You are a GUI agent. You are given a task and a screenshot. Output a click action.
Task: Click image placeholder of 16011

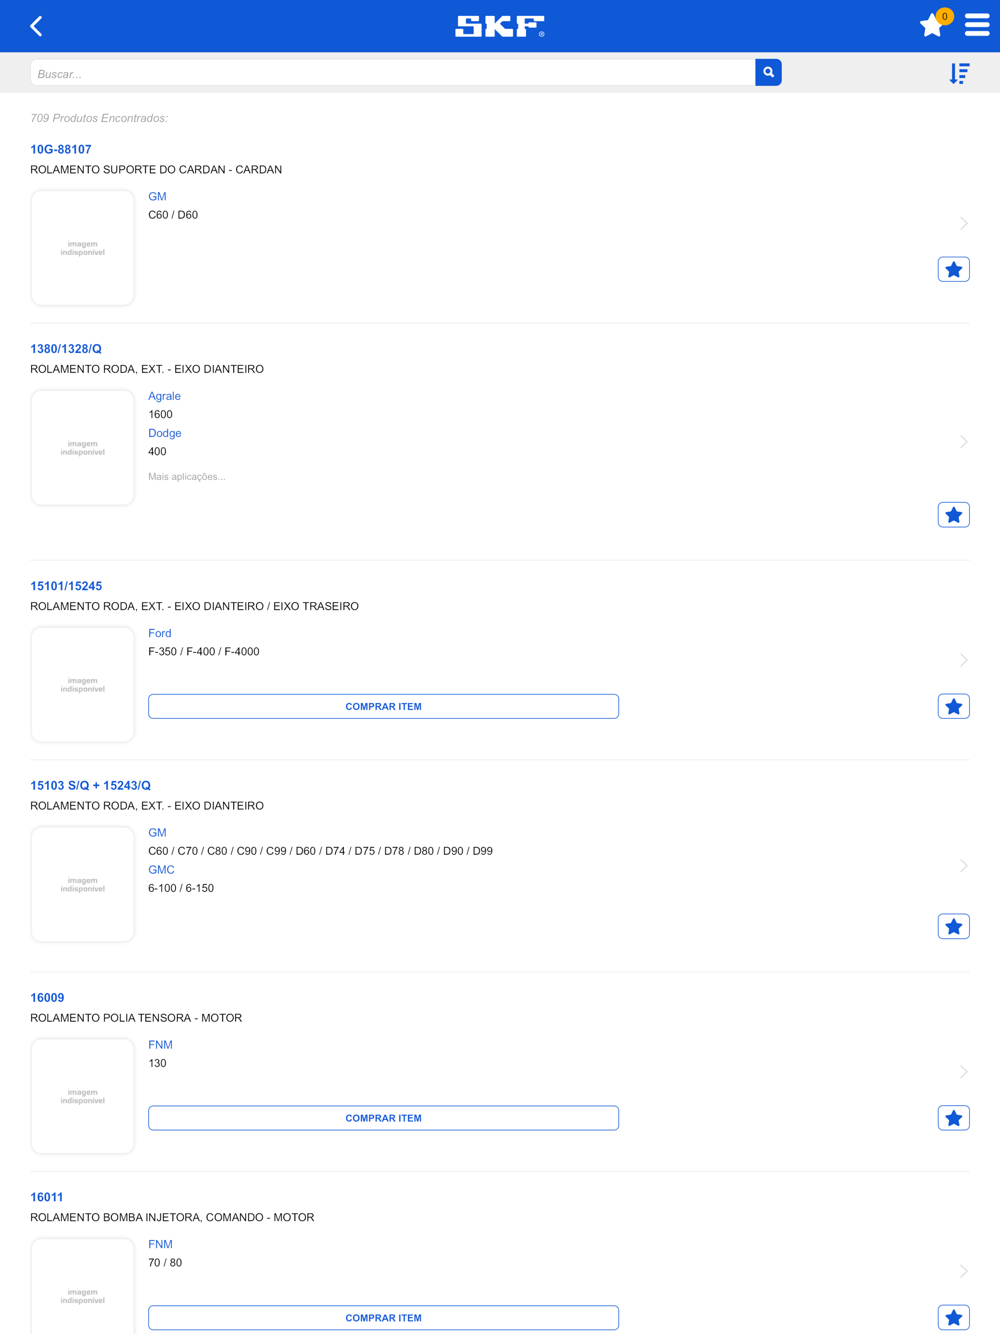83,1286
